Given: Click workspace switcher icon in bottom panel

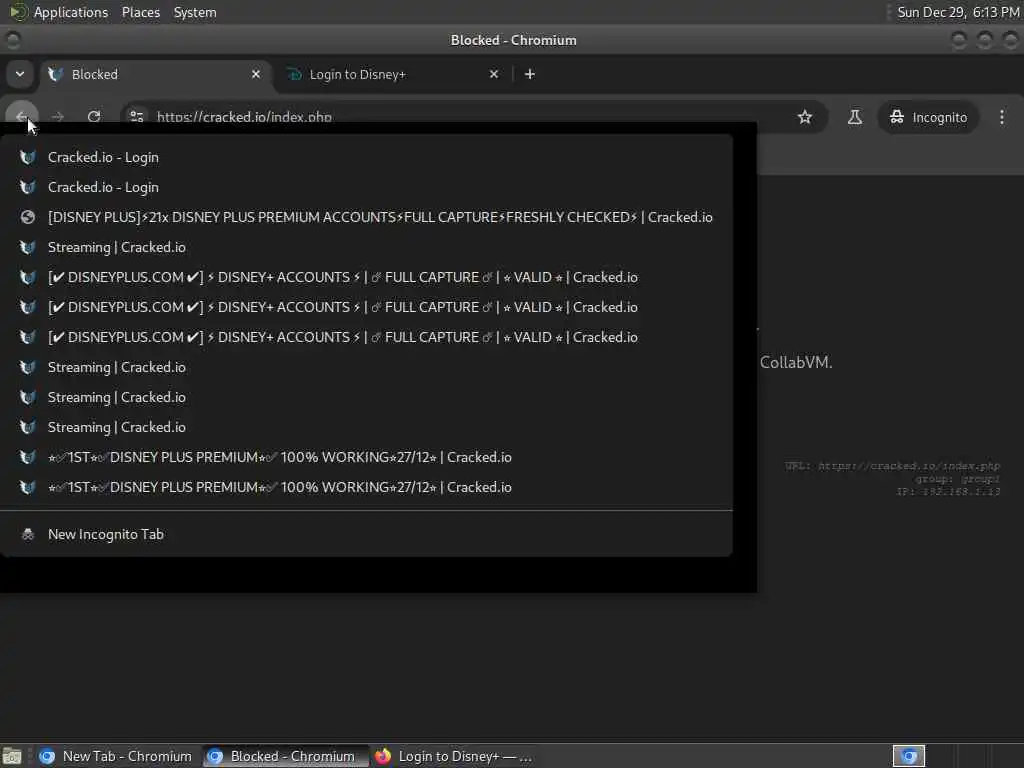Looking at the screenshot, I should tap(909, 756).
